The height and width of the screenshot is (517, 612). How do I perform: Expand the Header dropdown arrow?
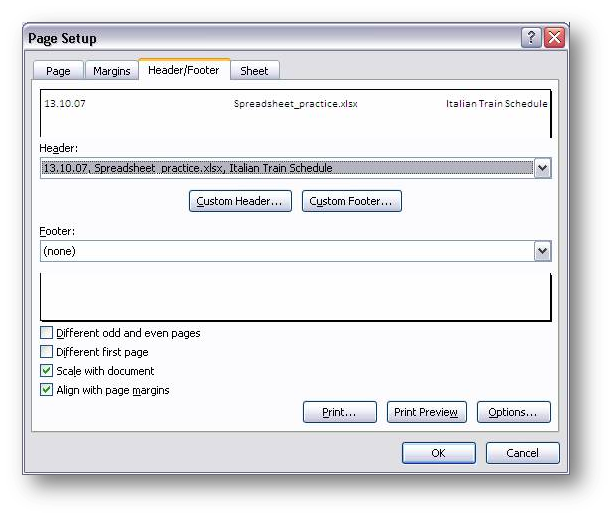(x=542, y=168)
